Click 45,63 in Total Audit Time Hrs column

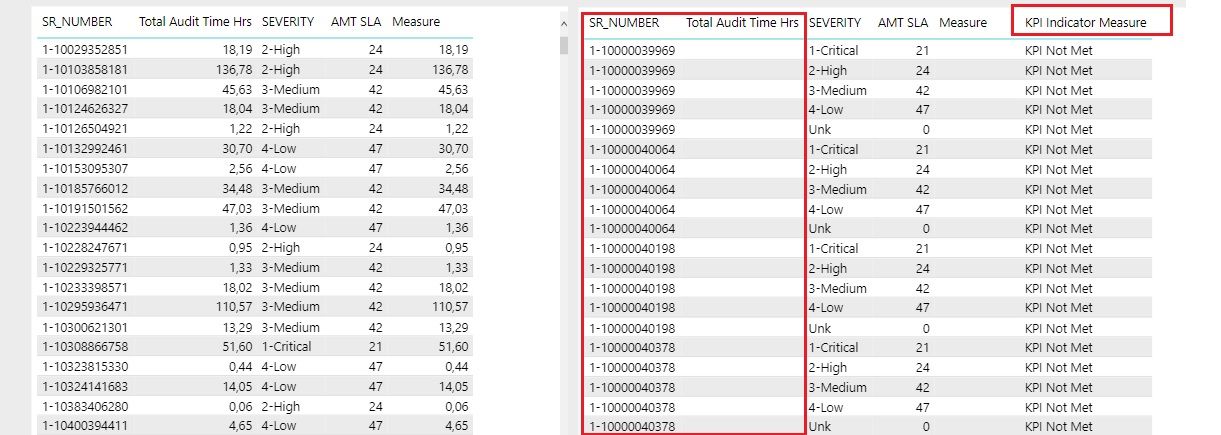click(x=237, y=89)
